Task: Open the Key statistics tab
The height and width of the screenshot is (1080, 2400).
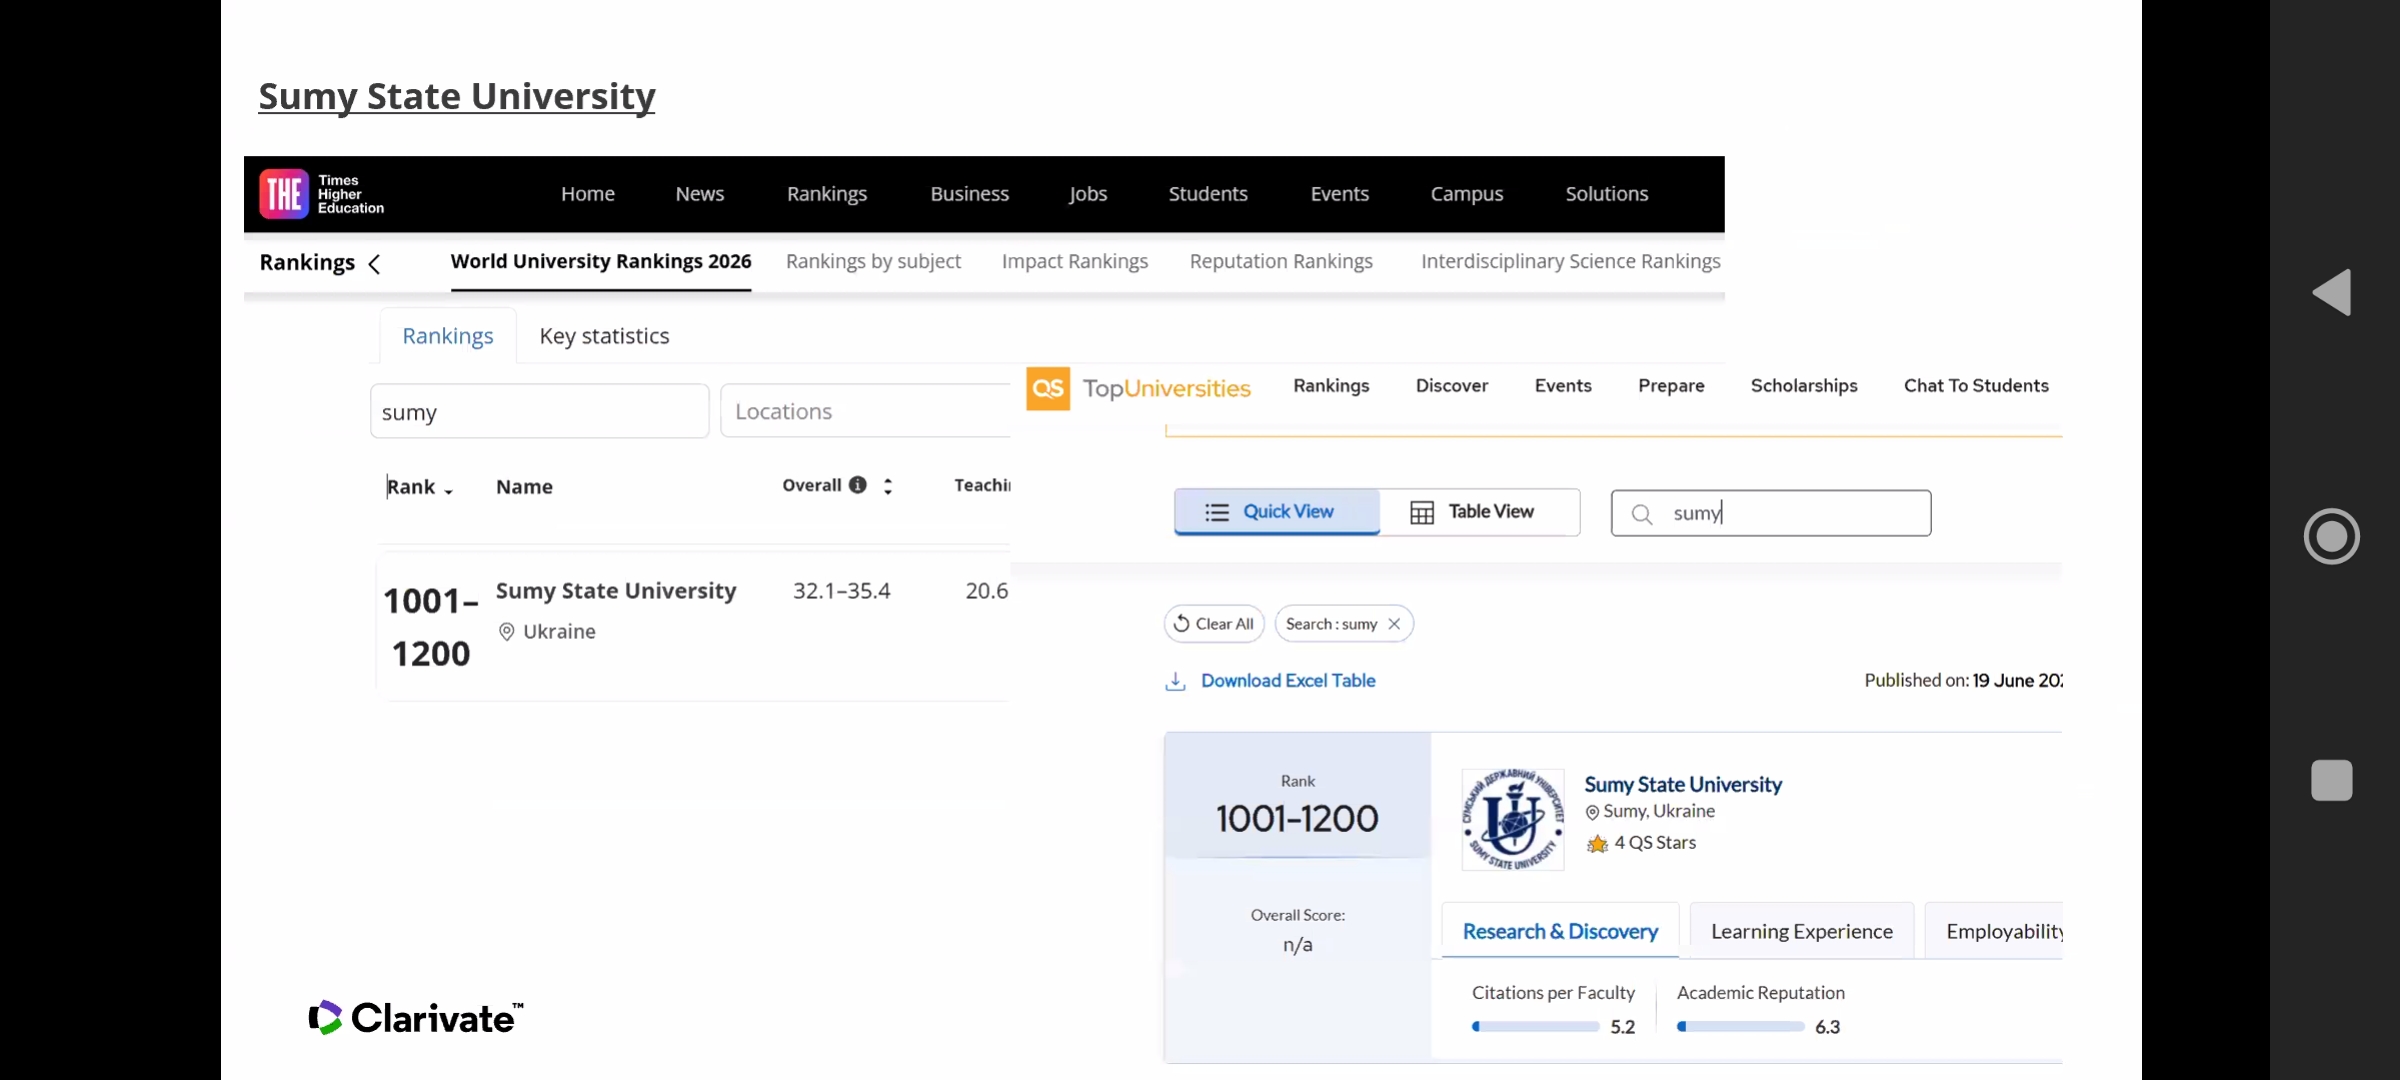Action: click(604, 337)
